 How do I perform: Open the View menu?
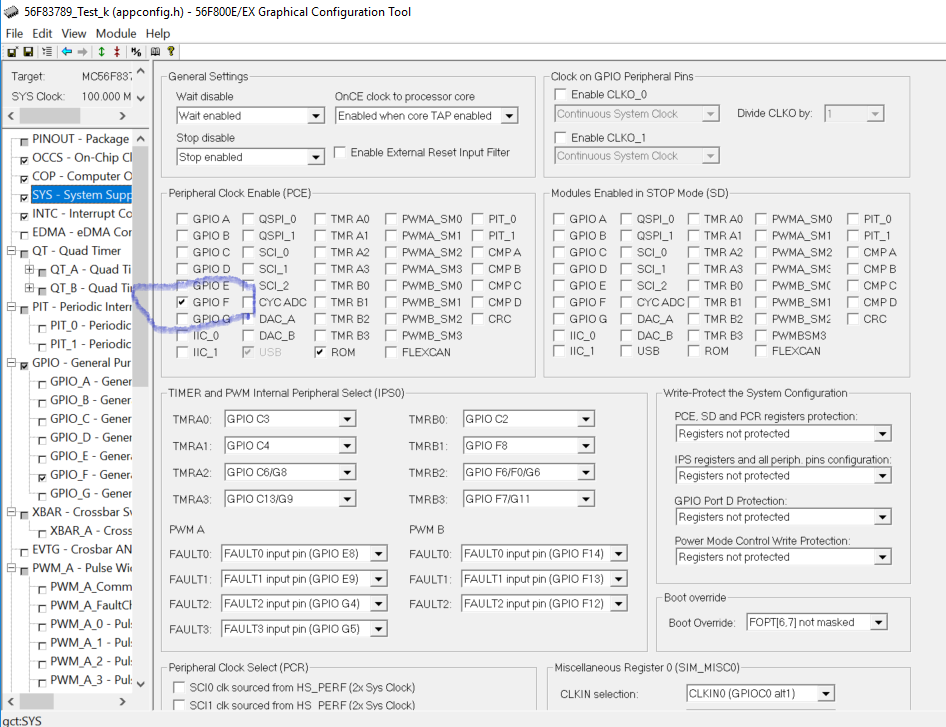(x=74, y=33)
